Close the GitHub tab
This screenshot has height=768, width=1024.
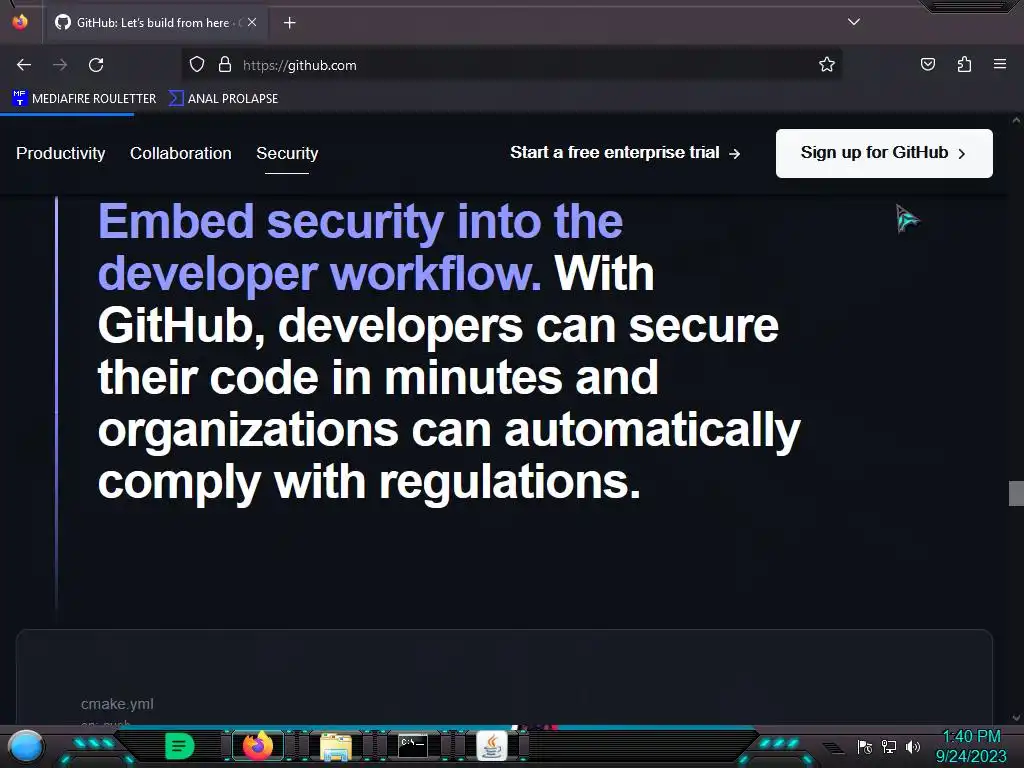252,22
